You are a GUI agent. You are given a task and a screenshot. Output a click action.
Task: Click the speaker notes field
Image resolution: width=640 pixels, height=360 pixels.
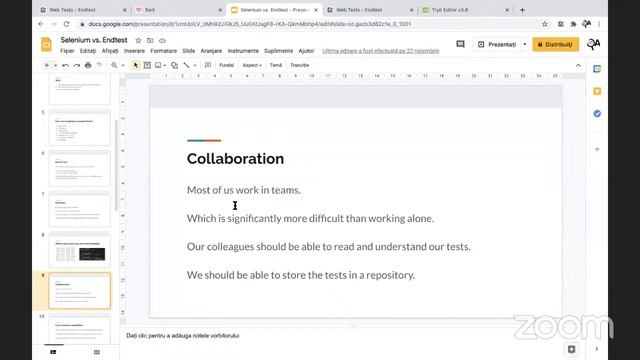(x=353, y=336)
